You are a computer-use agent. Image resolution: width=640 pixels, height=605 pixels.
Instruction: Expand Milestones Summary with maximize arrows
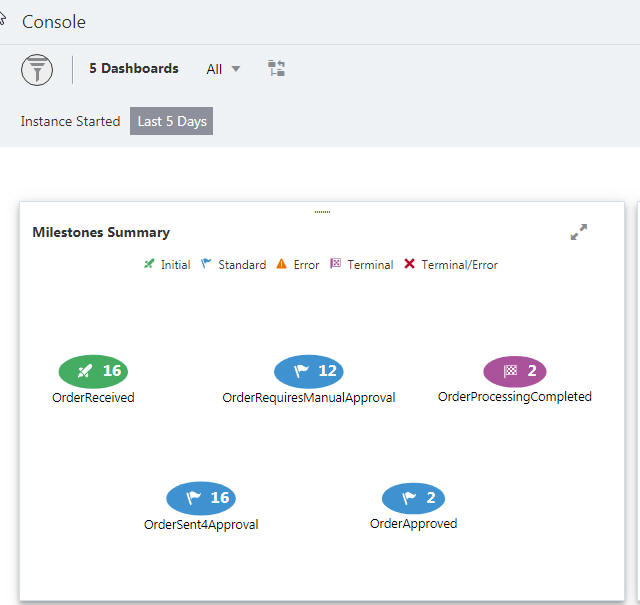[x=579, y=232]
